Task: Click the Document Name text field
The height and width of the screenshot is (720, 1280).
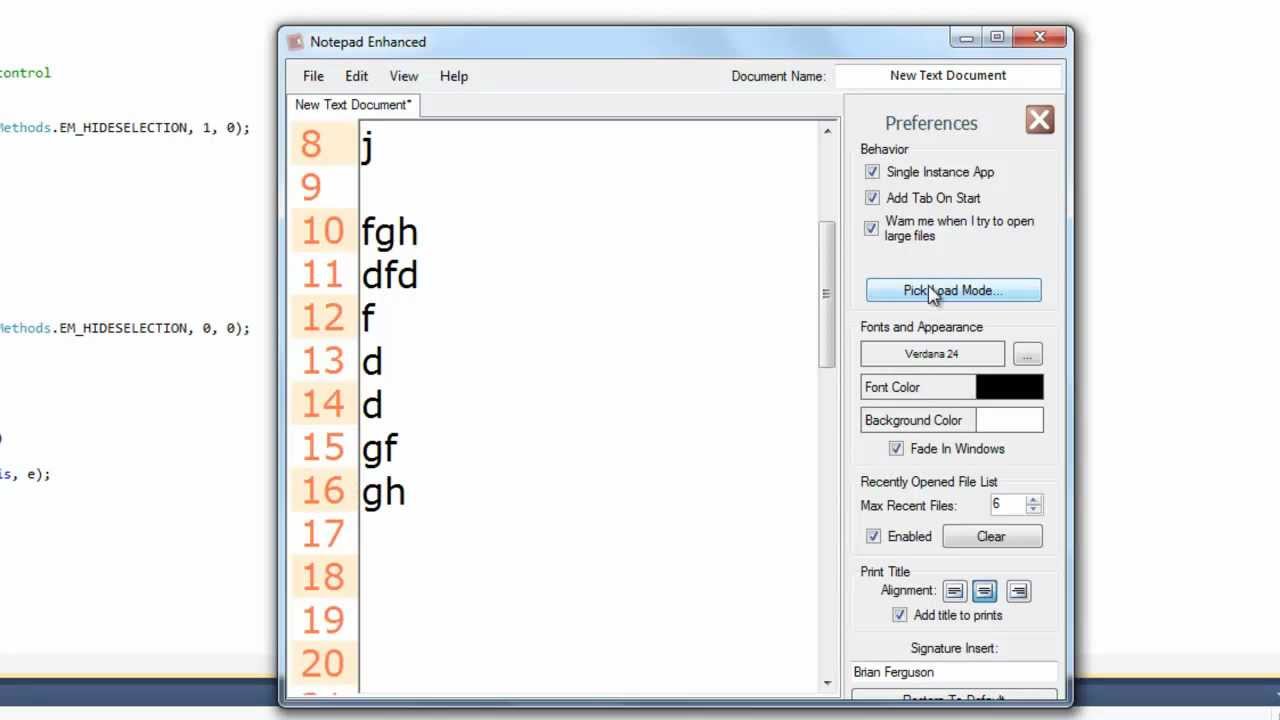Action: pos(948,76)
